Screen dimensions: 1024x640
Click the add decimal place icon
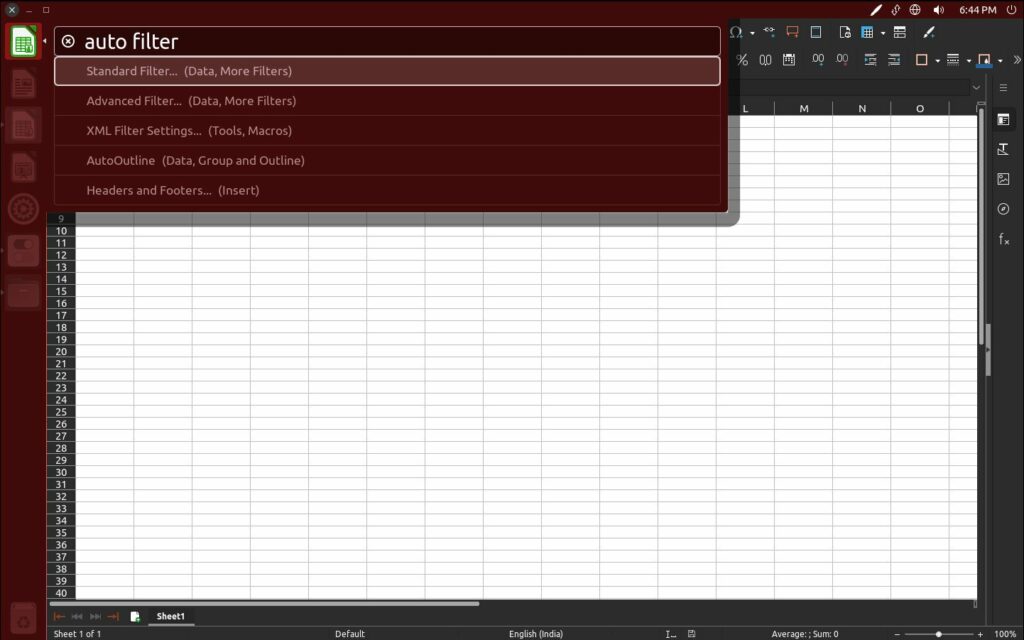pos(818,60)
